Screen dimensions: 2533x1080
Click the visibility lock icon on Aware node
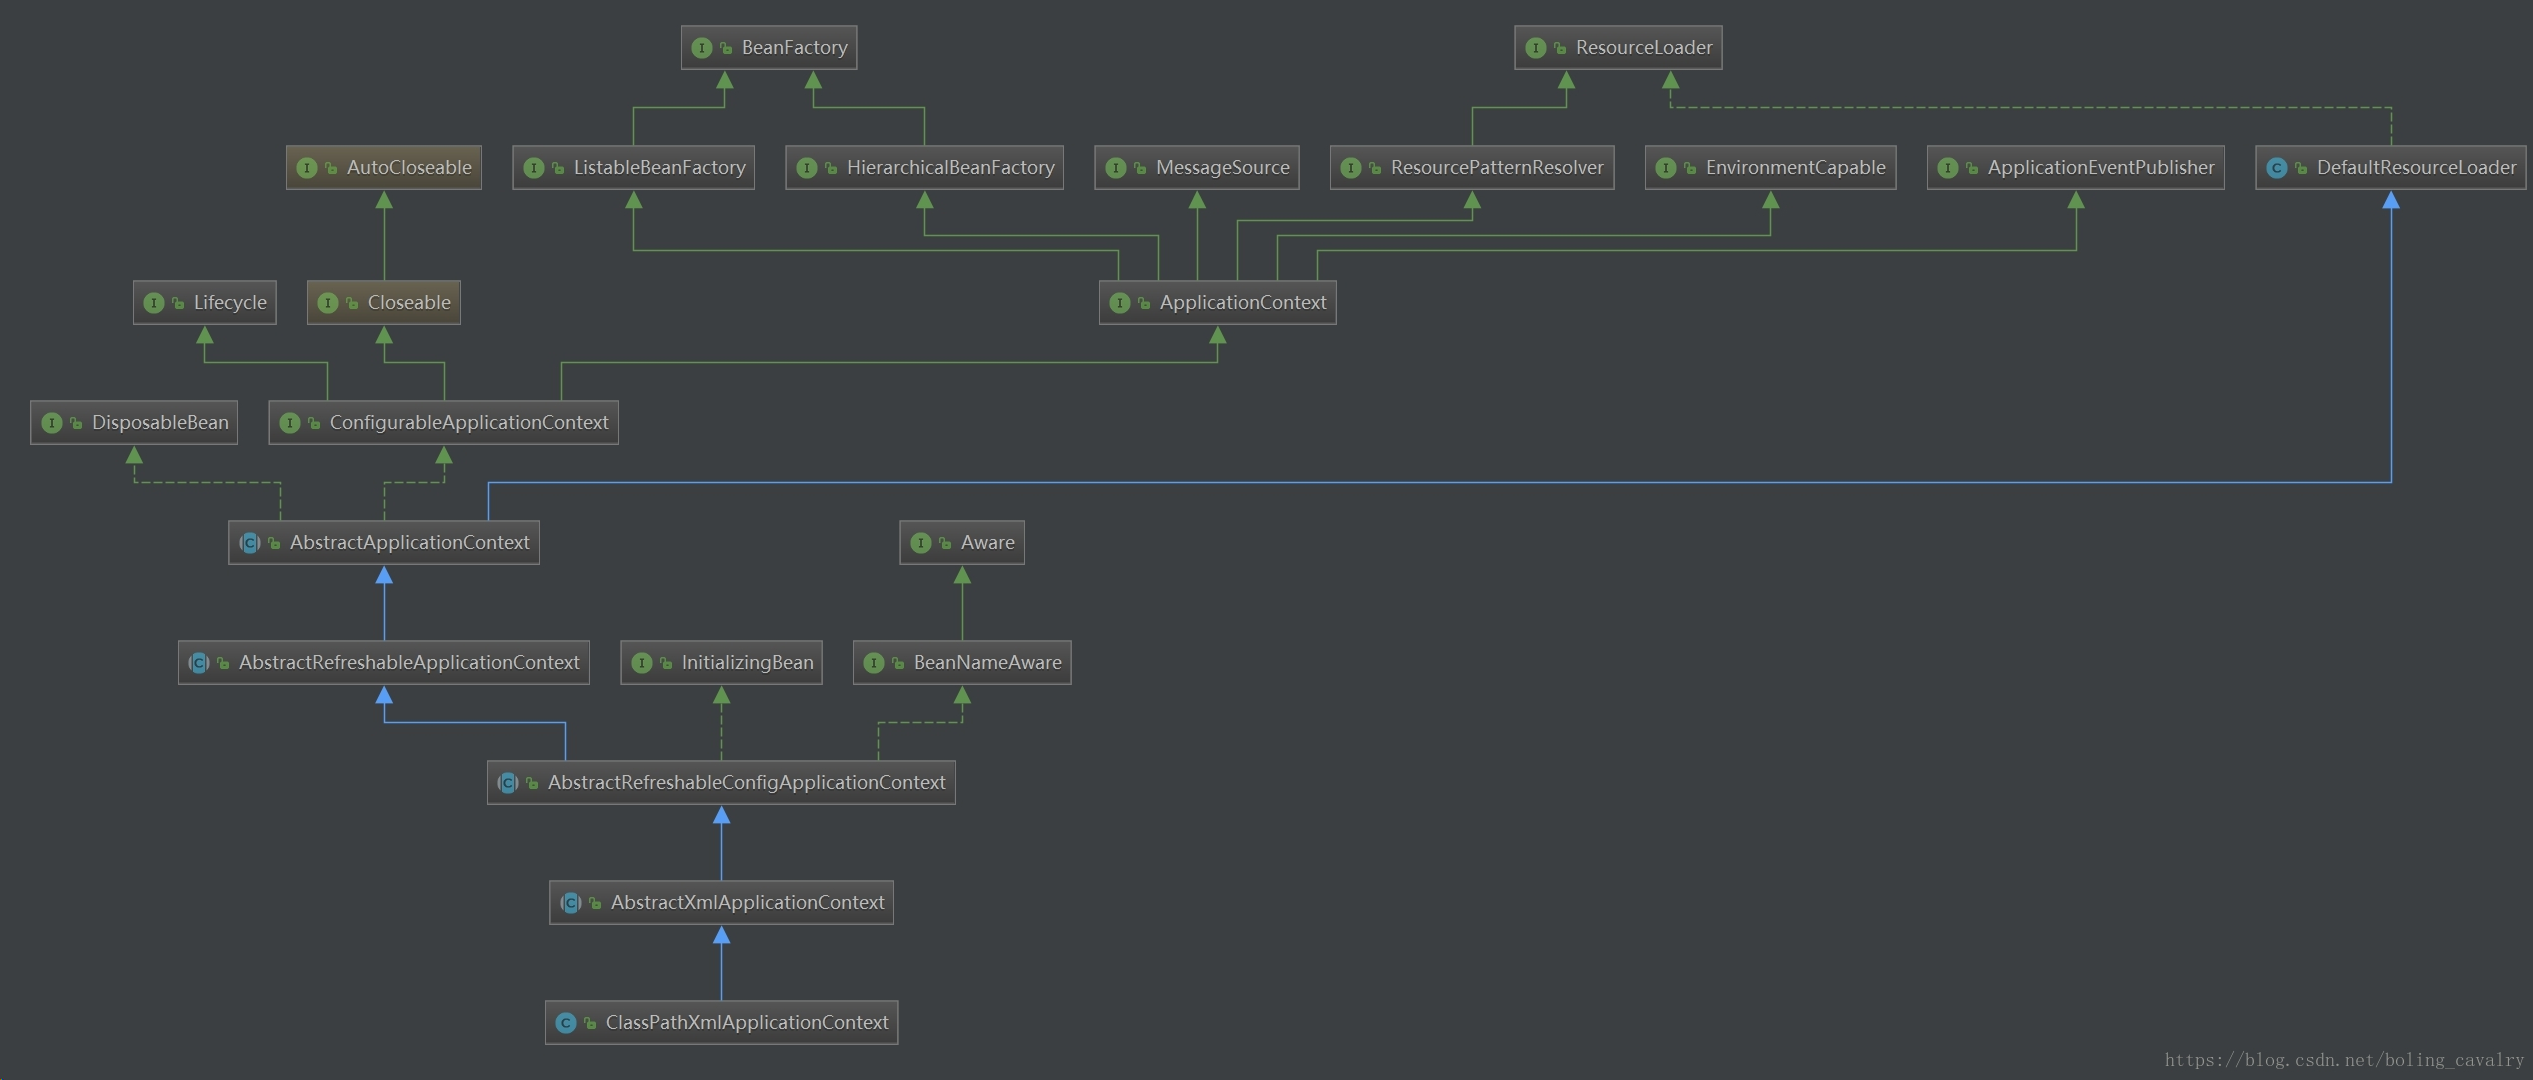945,543
